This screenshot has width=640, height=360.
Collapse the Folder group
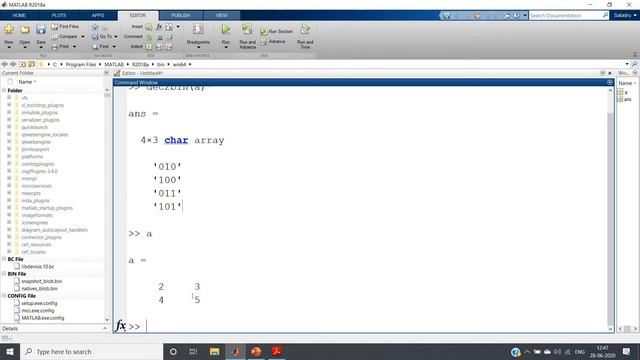point(4,90)
